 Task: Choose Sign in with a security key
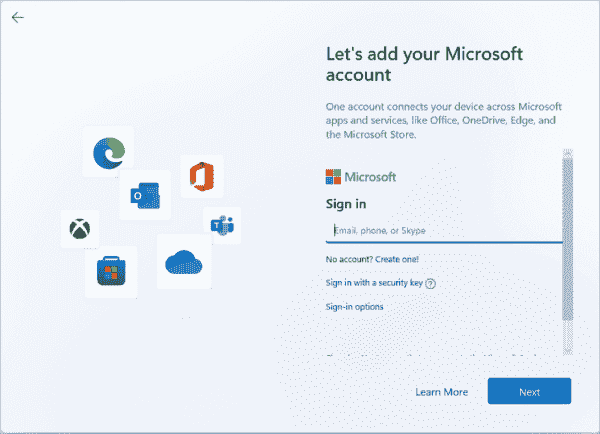(374, 283)
